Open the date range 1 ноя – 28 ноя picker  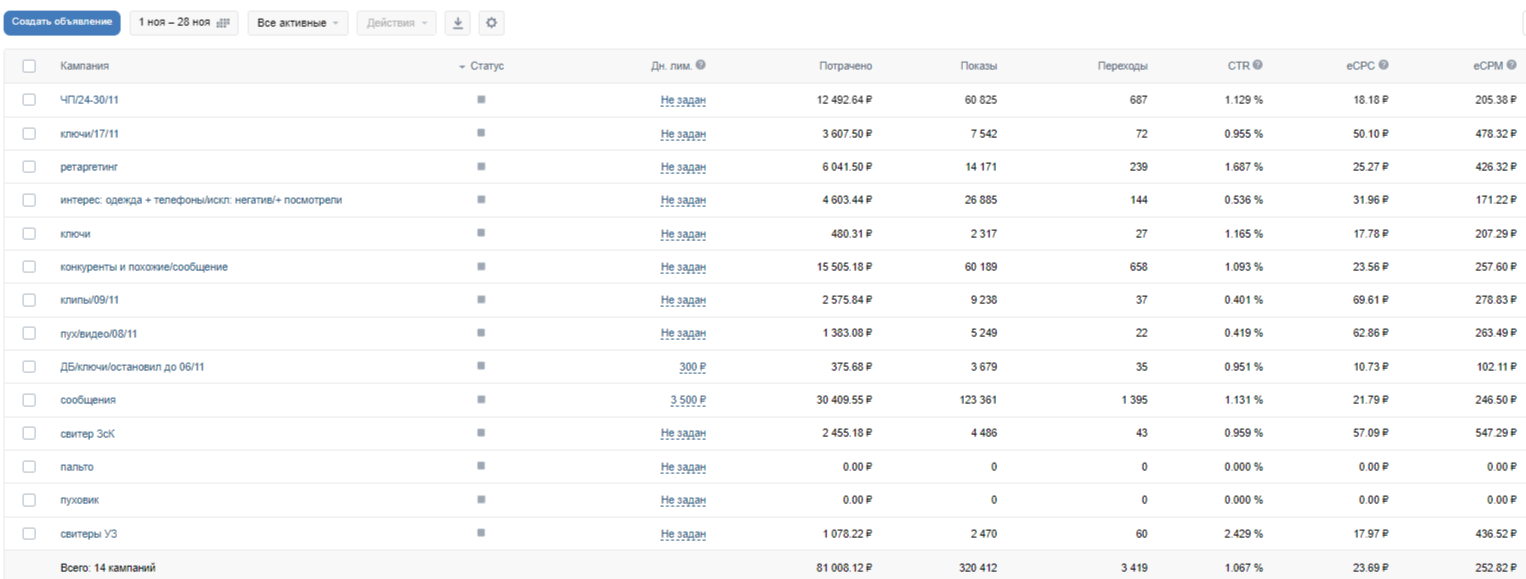coord(183,22)
